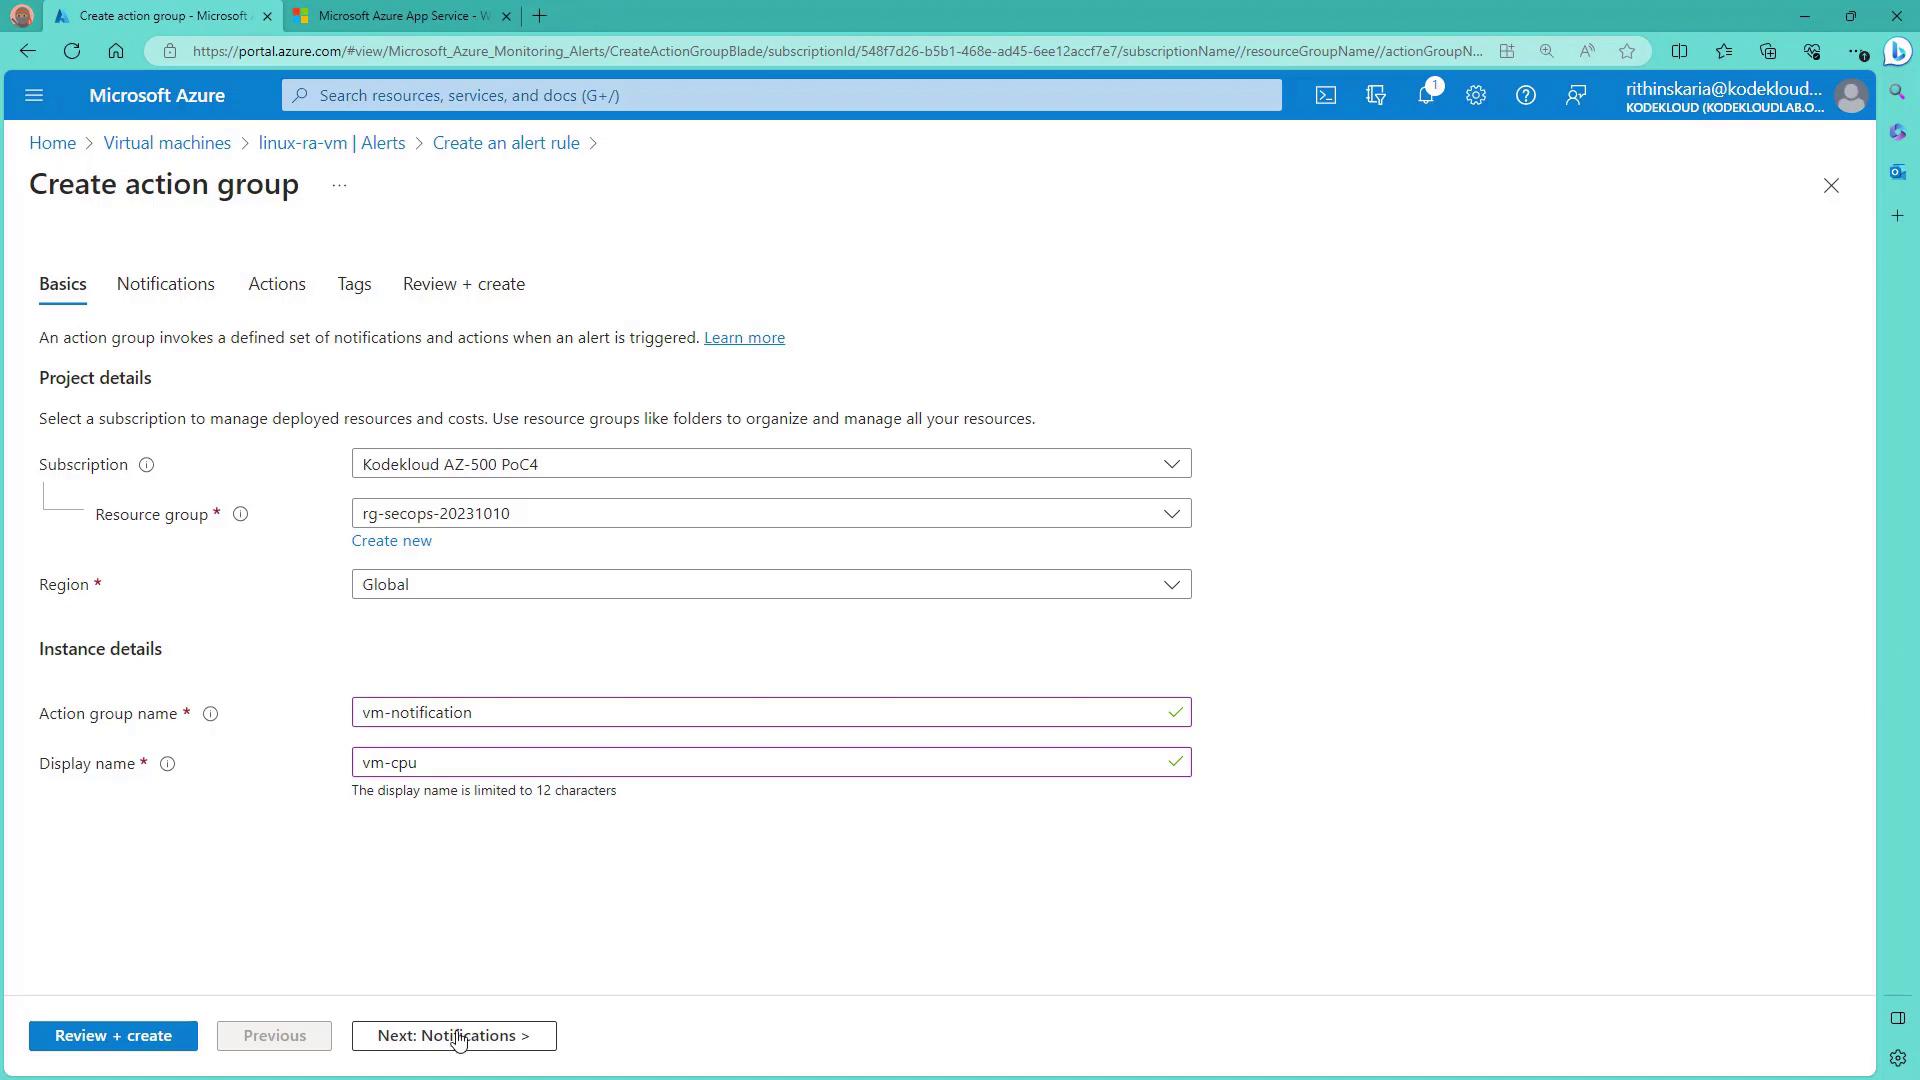
Task: Click the Action group name info icon
Action: click(x=211, y=714)
